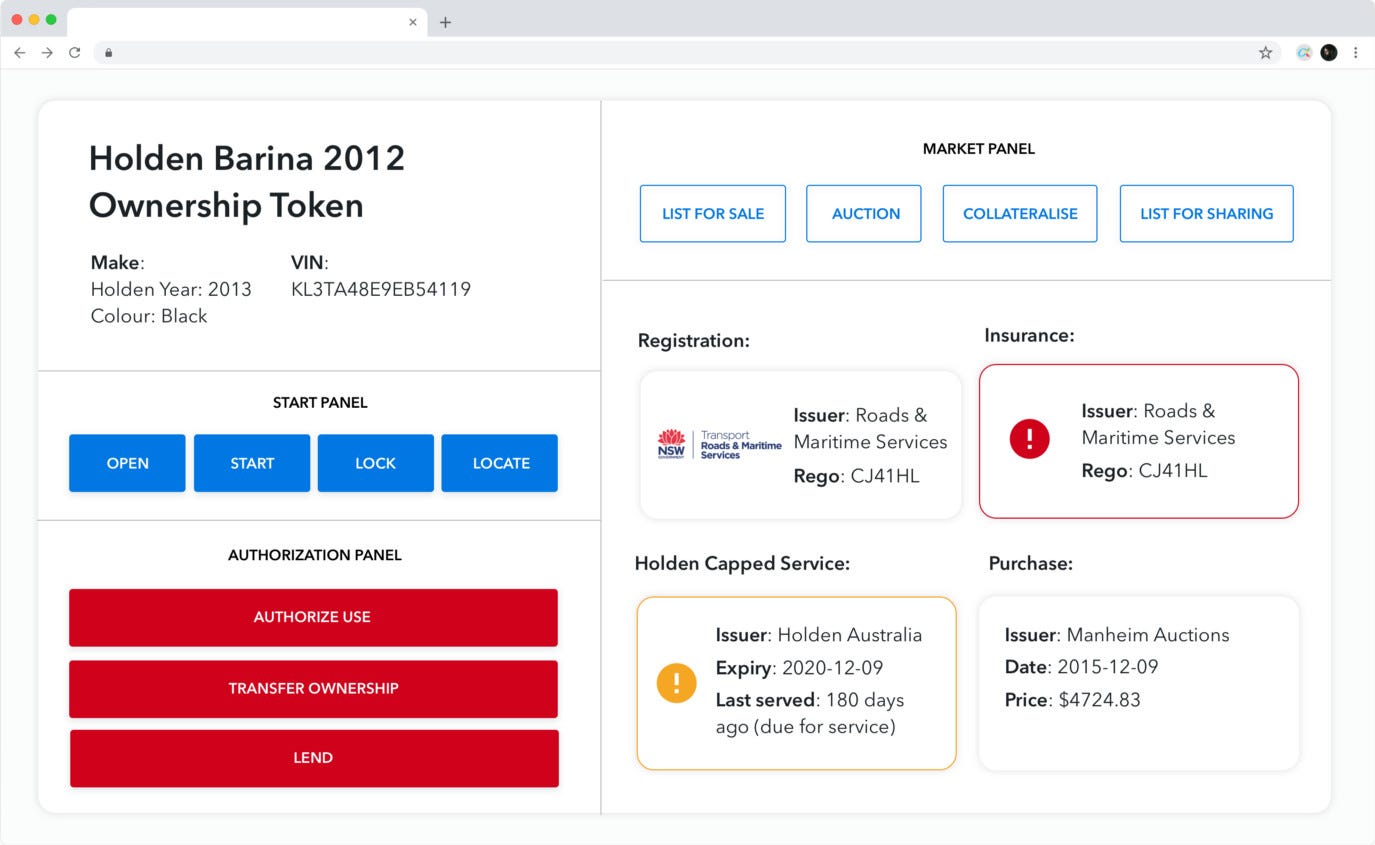1375x845 pixels.
Task: Click the LOCK button
Action: (376, 463)
